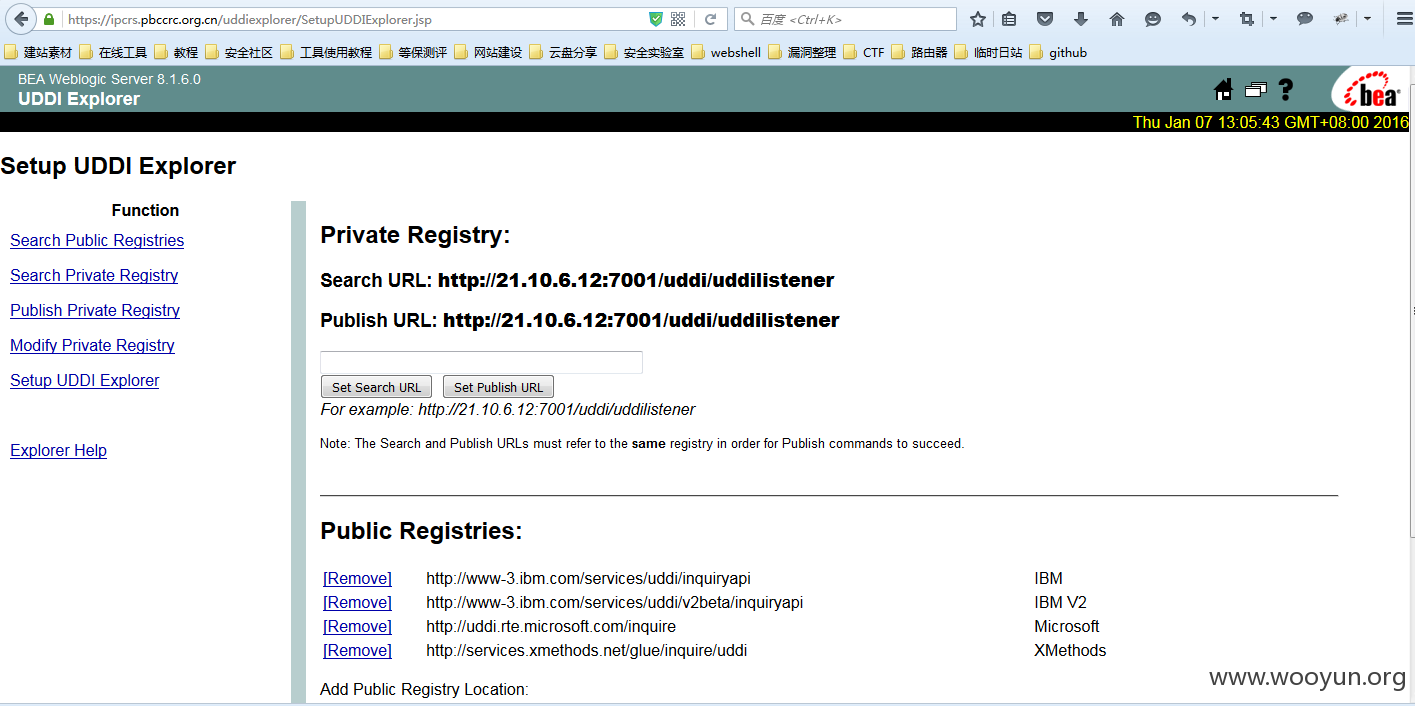Viewport: 1415px width, 706px height.
Task: Open the downloads arrow icon
Action: pyautogui.click(x=1081, y=19)
